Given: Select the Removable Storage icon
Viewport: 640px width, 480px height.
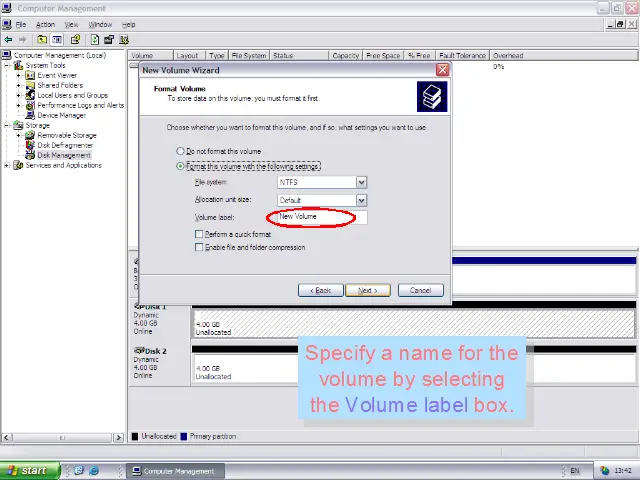Looking at the screenshot, I should pyautogui.click(x=30, y=135).
